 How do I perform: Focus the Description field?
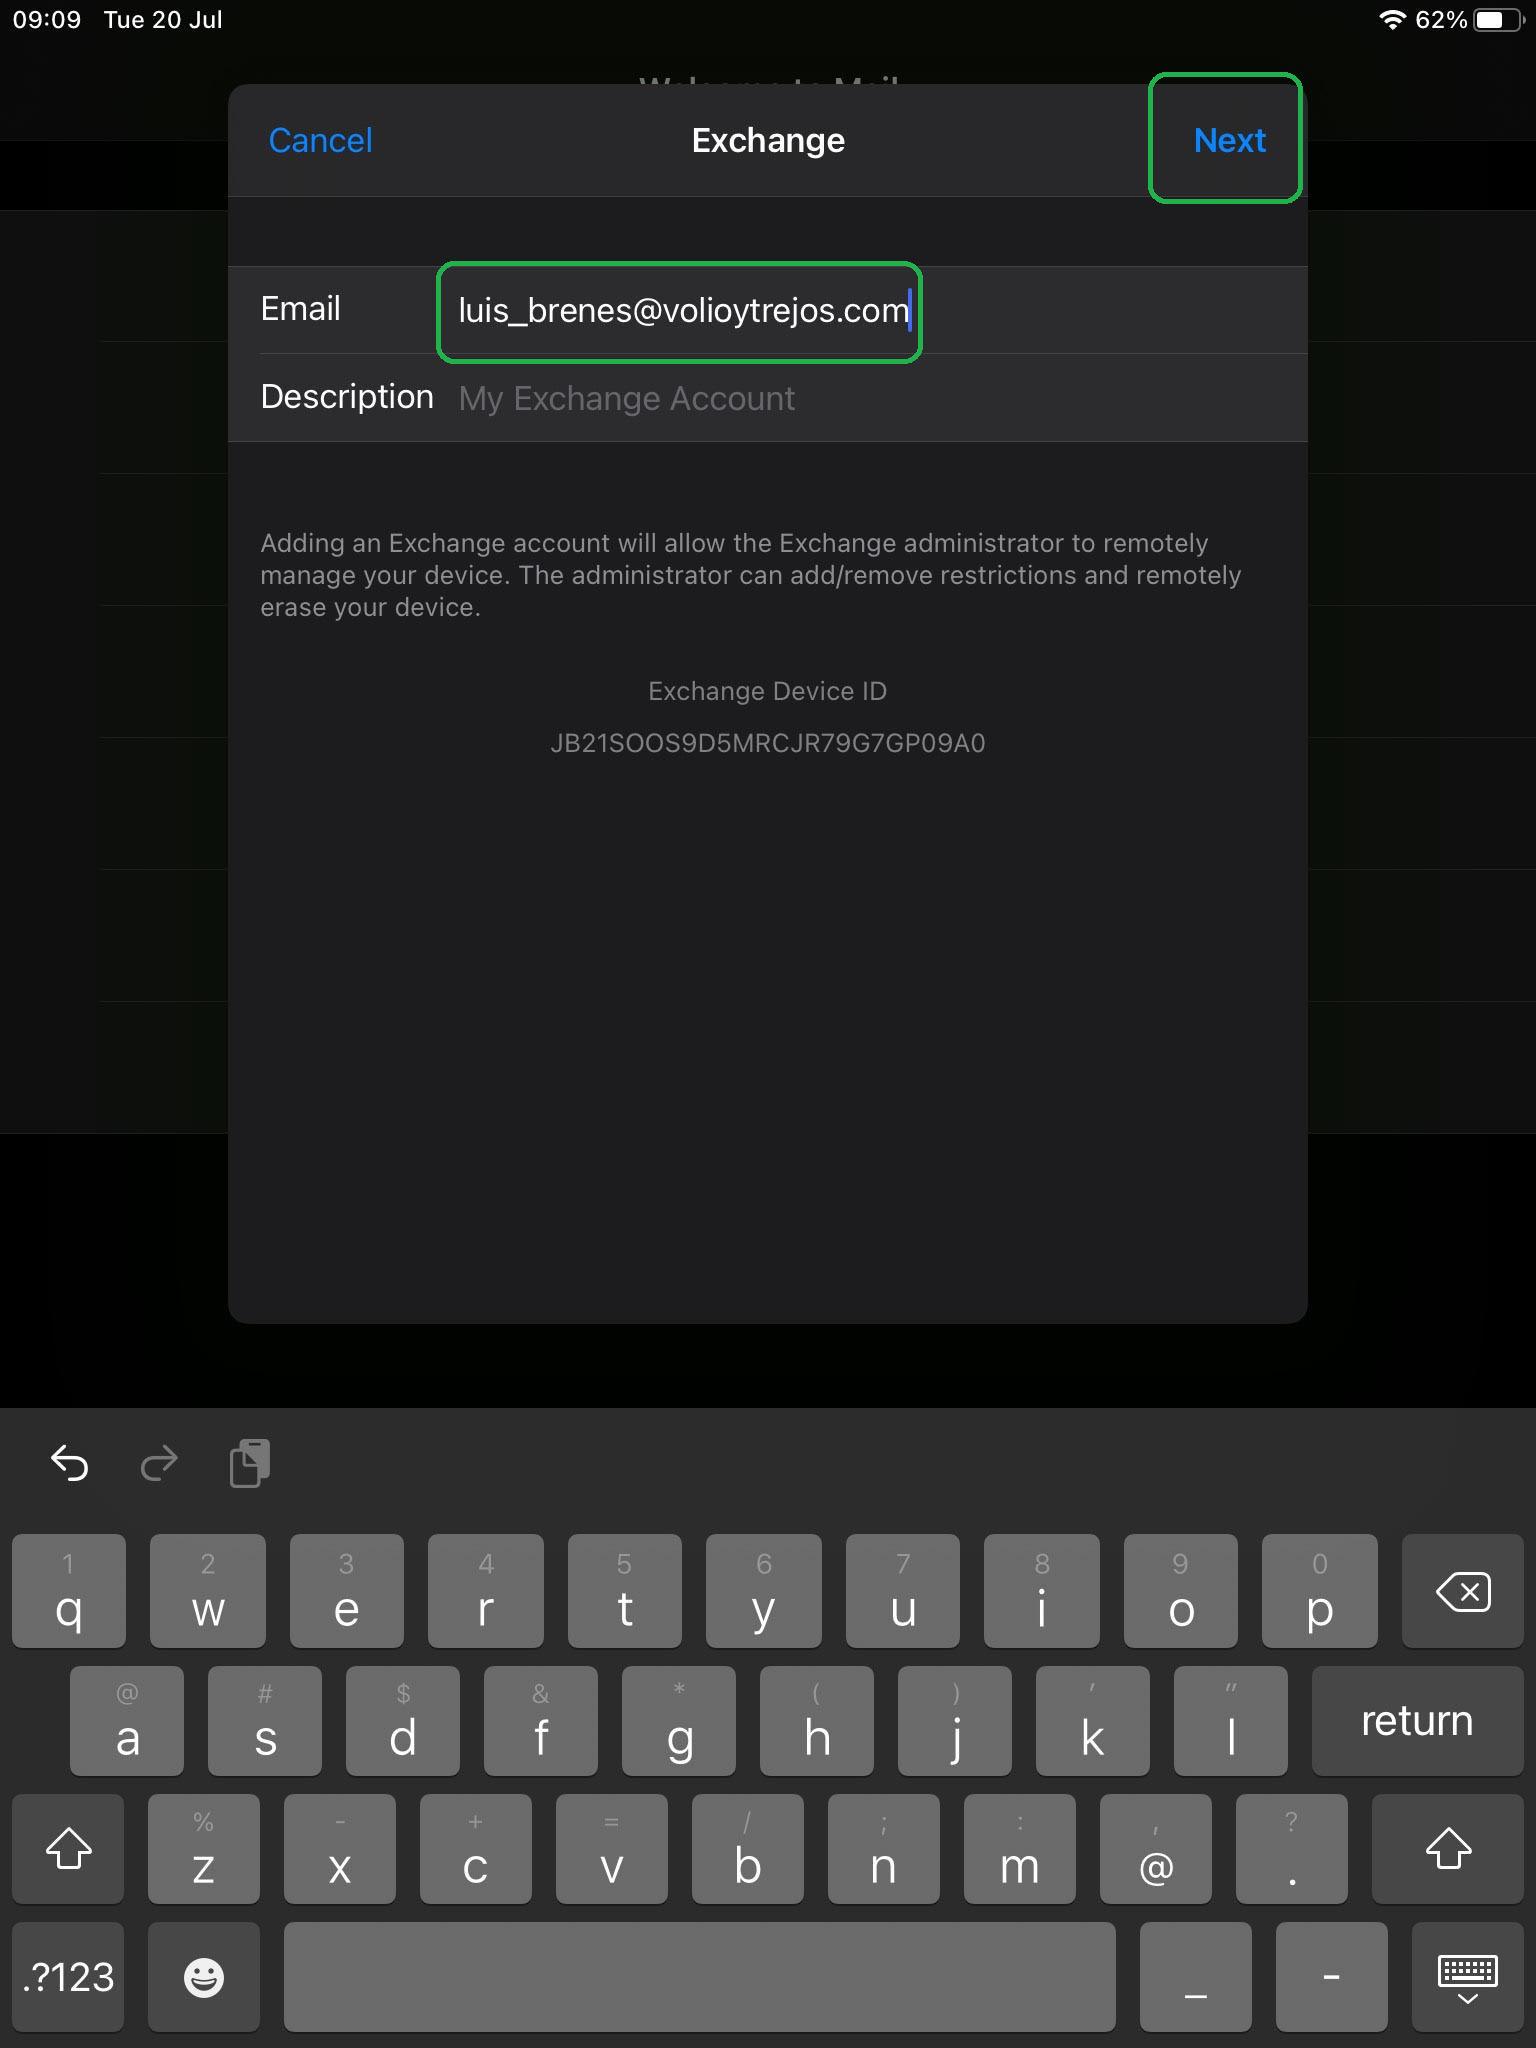768,398
